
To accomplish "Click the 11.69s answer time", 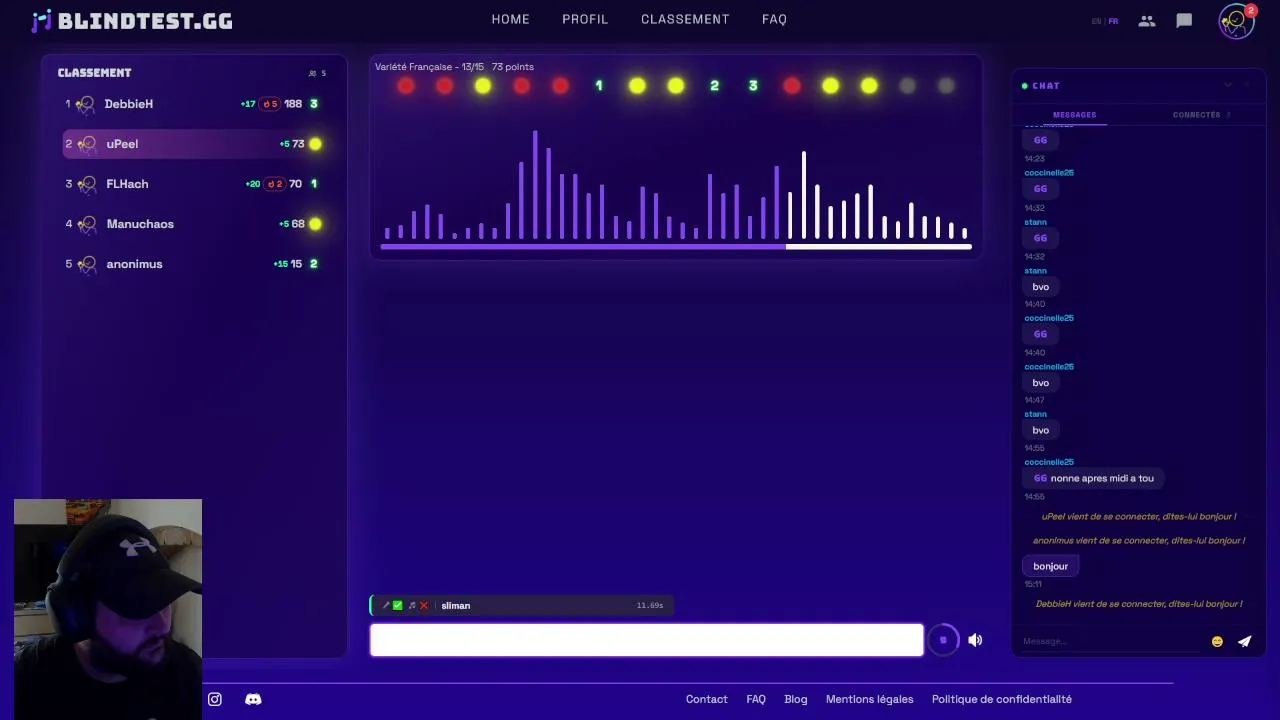I will coord(650,606).
